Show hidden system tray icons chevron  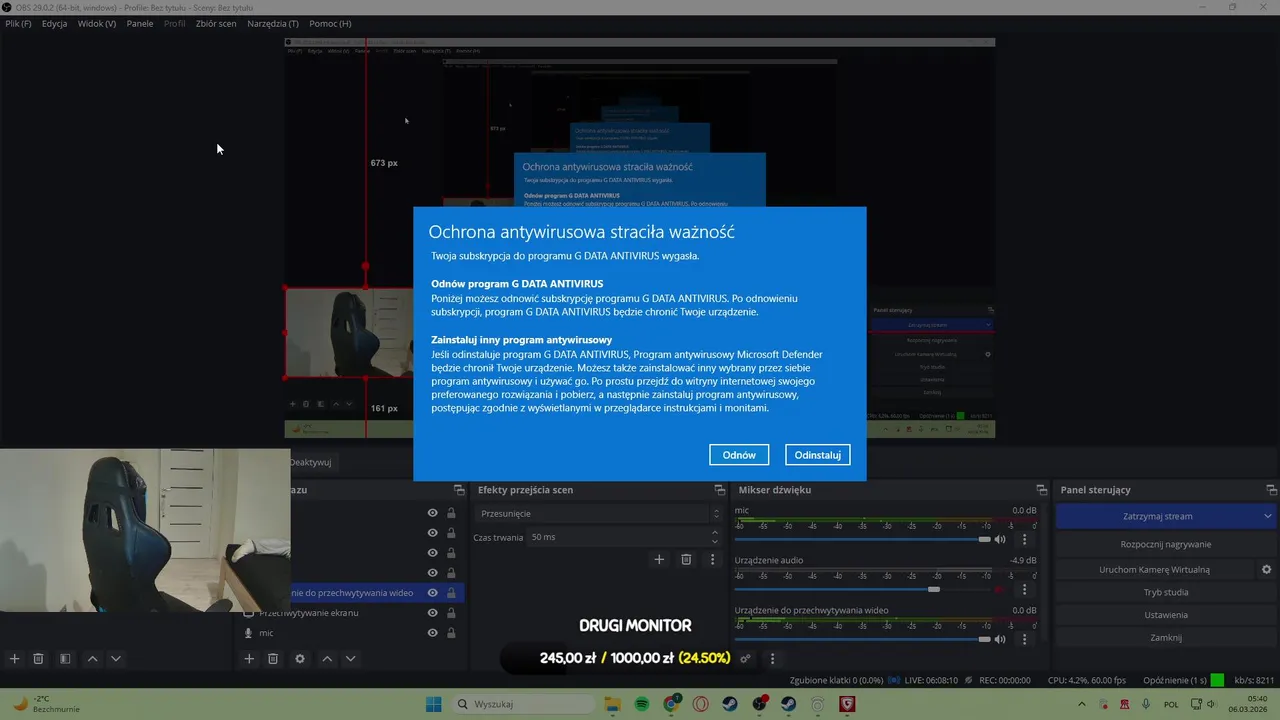click(1081, 704)
